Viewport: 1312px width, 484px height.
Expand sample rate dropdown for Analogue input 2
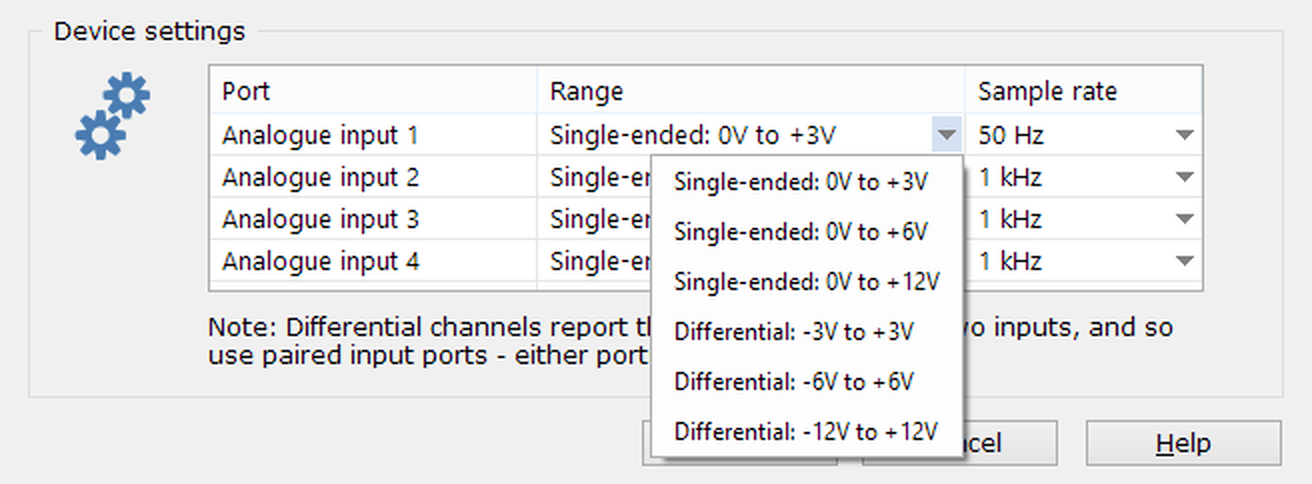point(1185,178)
